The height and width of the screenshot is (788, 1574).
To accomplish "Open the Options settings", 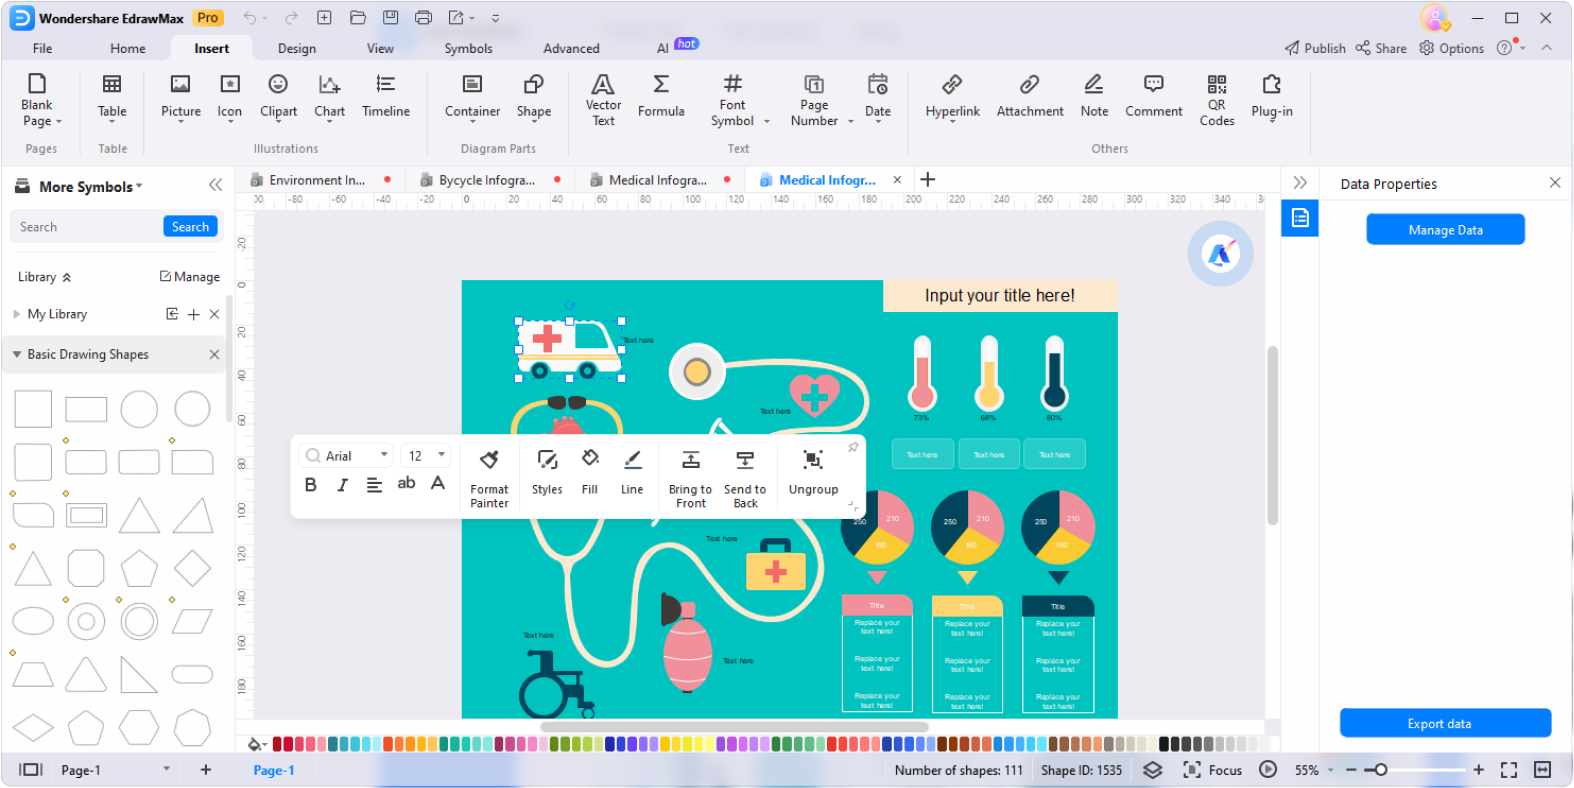I will pyautogui.click(x=1451, y=48).
